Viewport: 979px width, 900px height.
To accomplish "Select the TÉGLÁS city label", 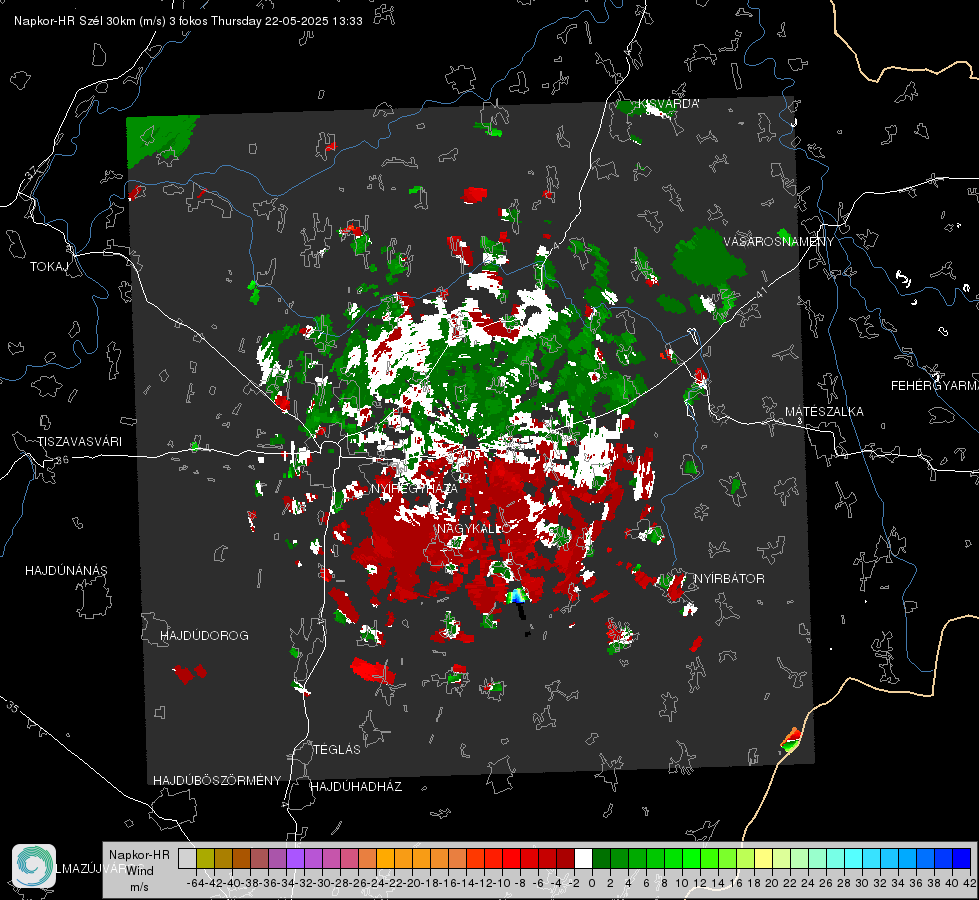I will click(337, 749).
